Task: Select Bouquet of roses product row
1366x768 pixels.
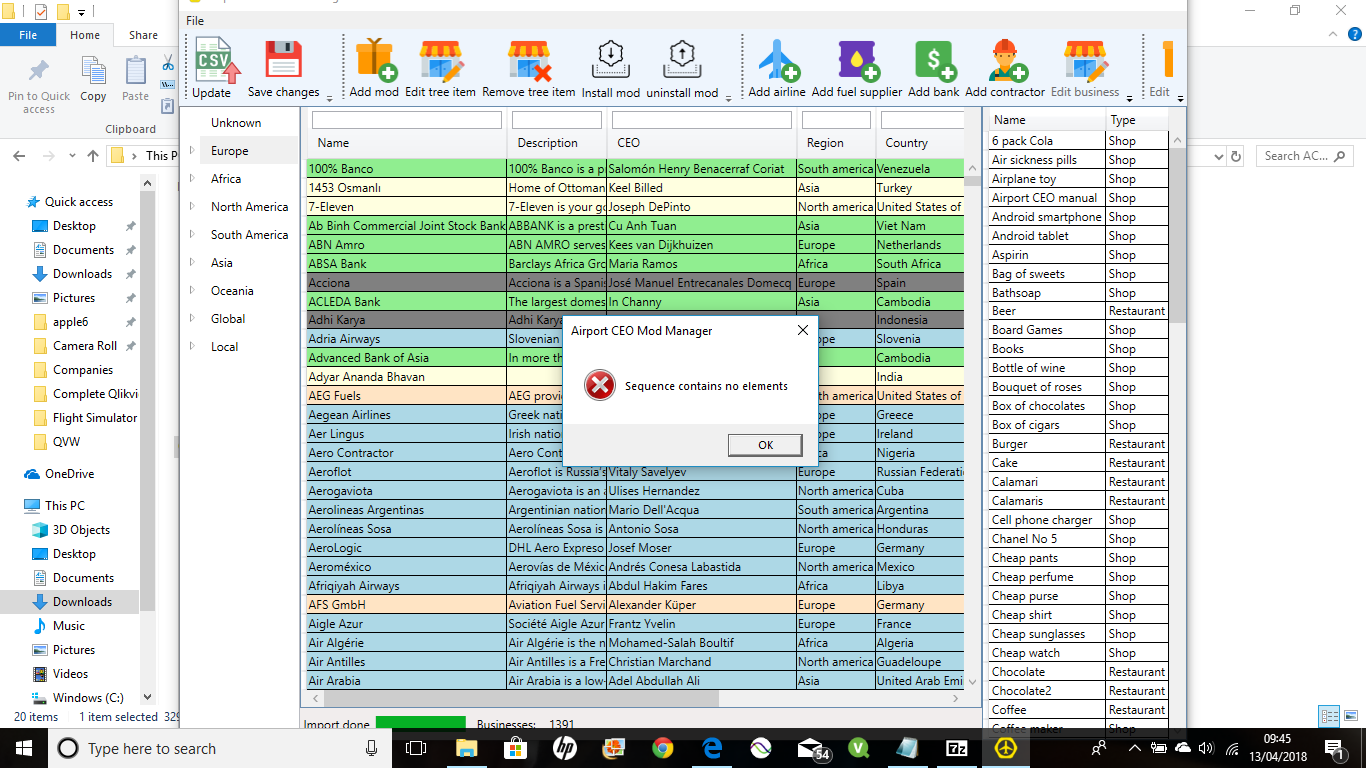Action: click(x=1078, y=387)
